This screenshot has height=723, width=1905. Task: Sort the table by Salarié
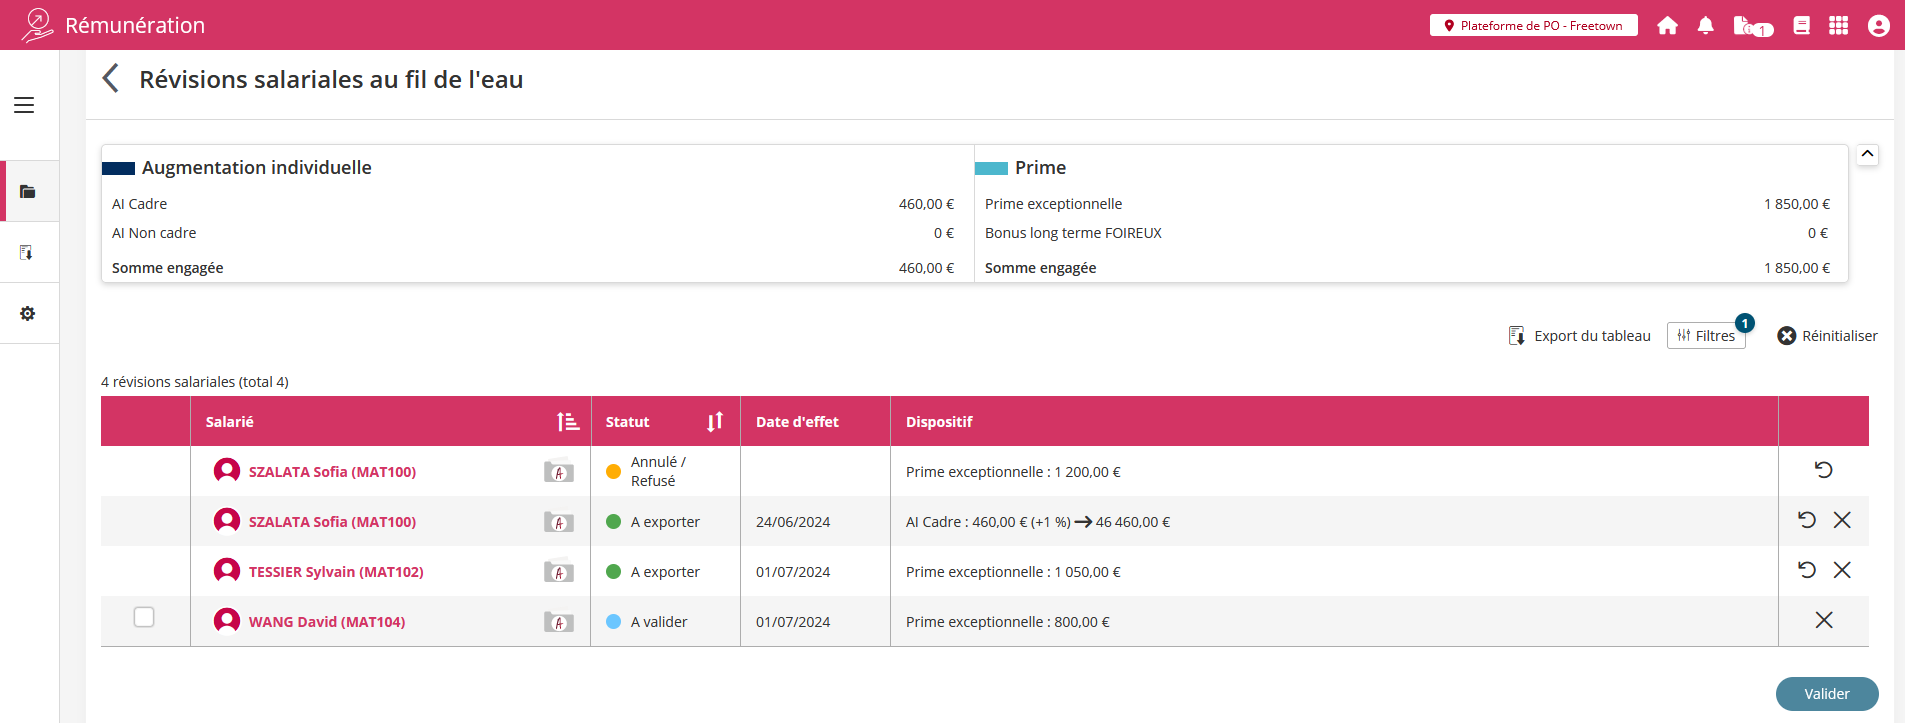pyautogui.click(x=568, y=422)
